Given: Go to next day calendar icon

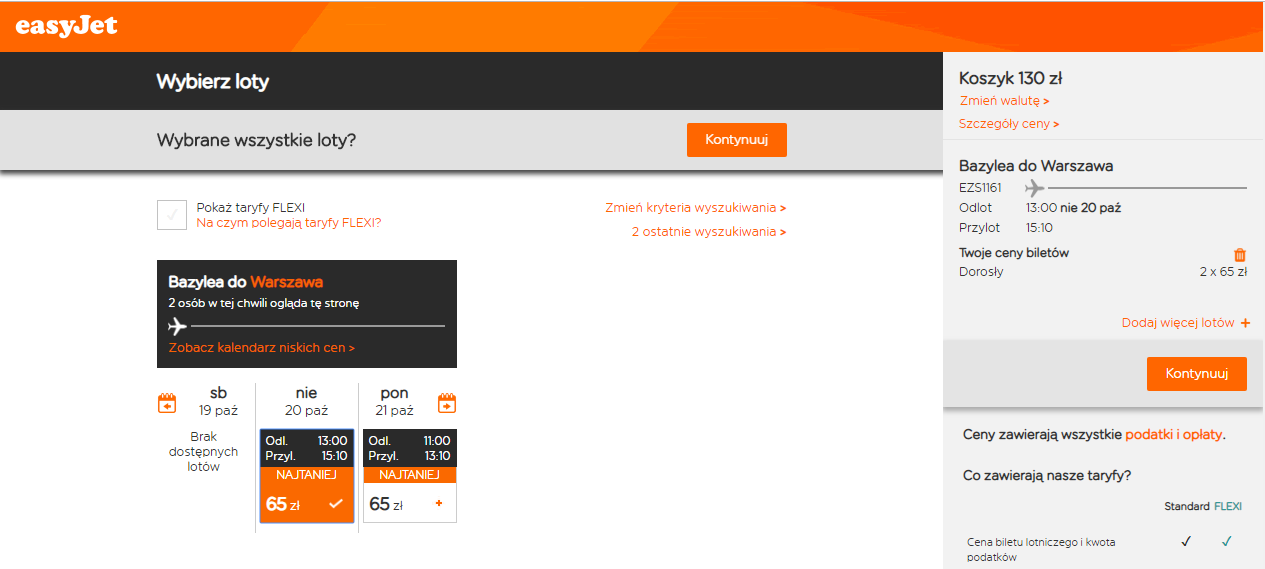Looking at the screenshot, I should point(447,403).
